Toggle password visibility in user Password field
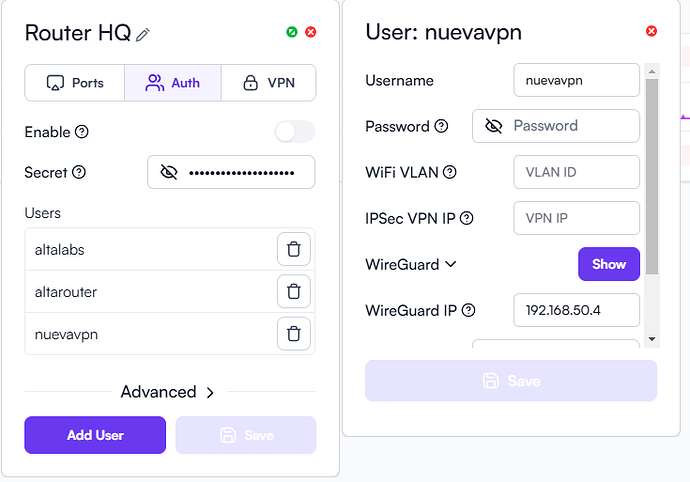The image size is (690, 482). [x=493, y=126]
